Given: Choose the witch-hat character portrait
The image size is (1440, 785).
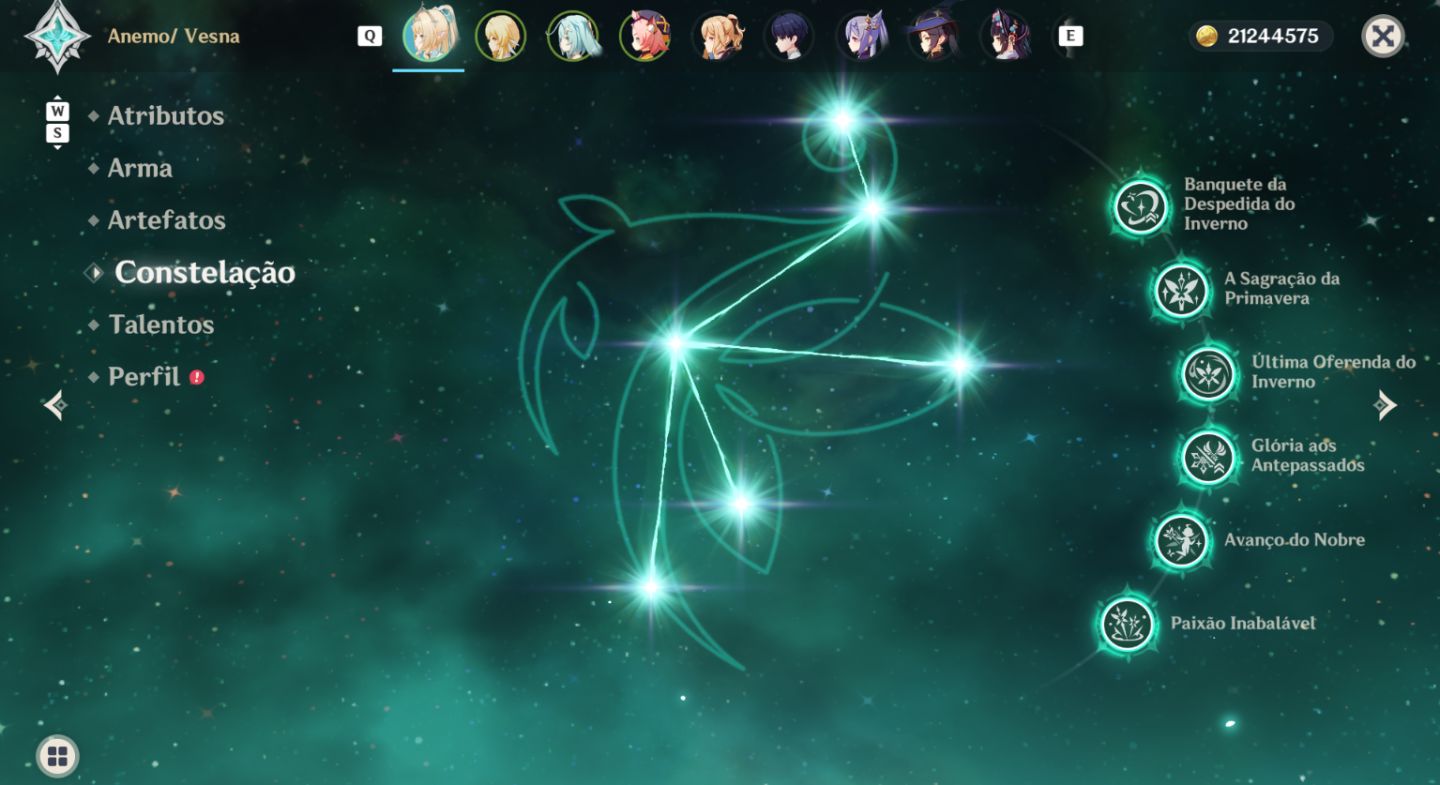Looking at the screenshot, I should click(933, 36).
